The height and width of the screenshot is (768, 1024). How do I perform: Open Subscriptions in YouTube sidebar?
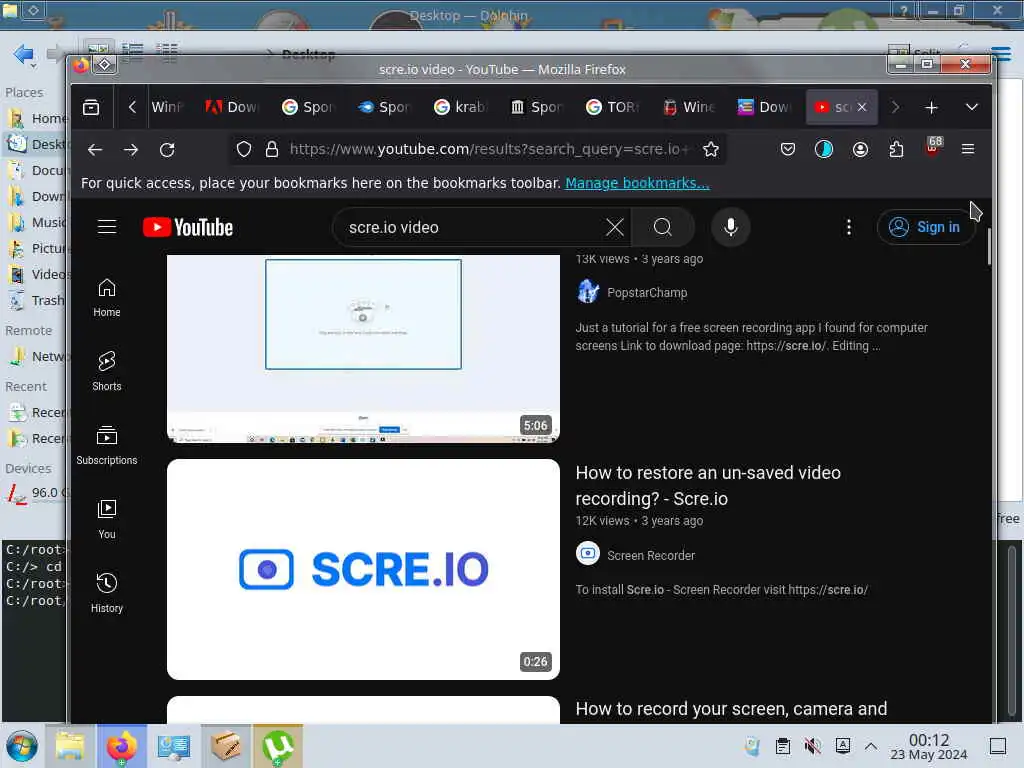click(107, 446)
